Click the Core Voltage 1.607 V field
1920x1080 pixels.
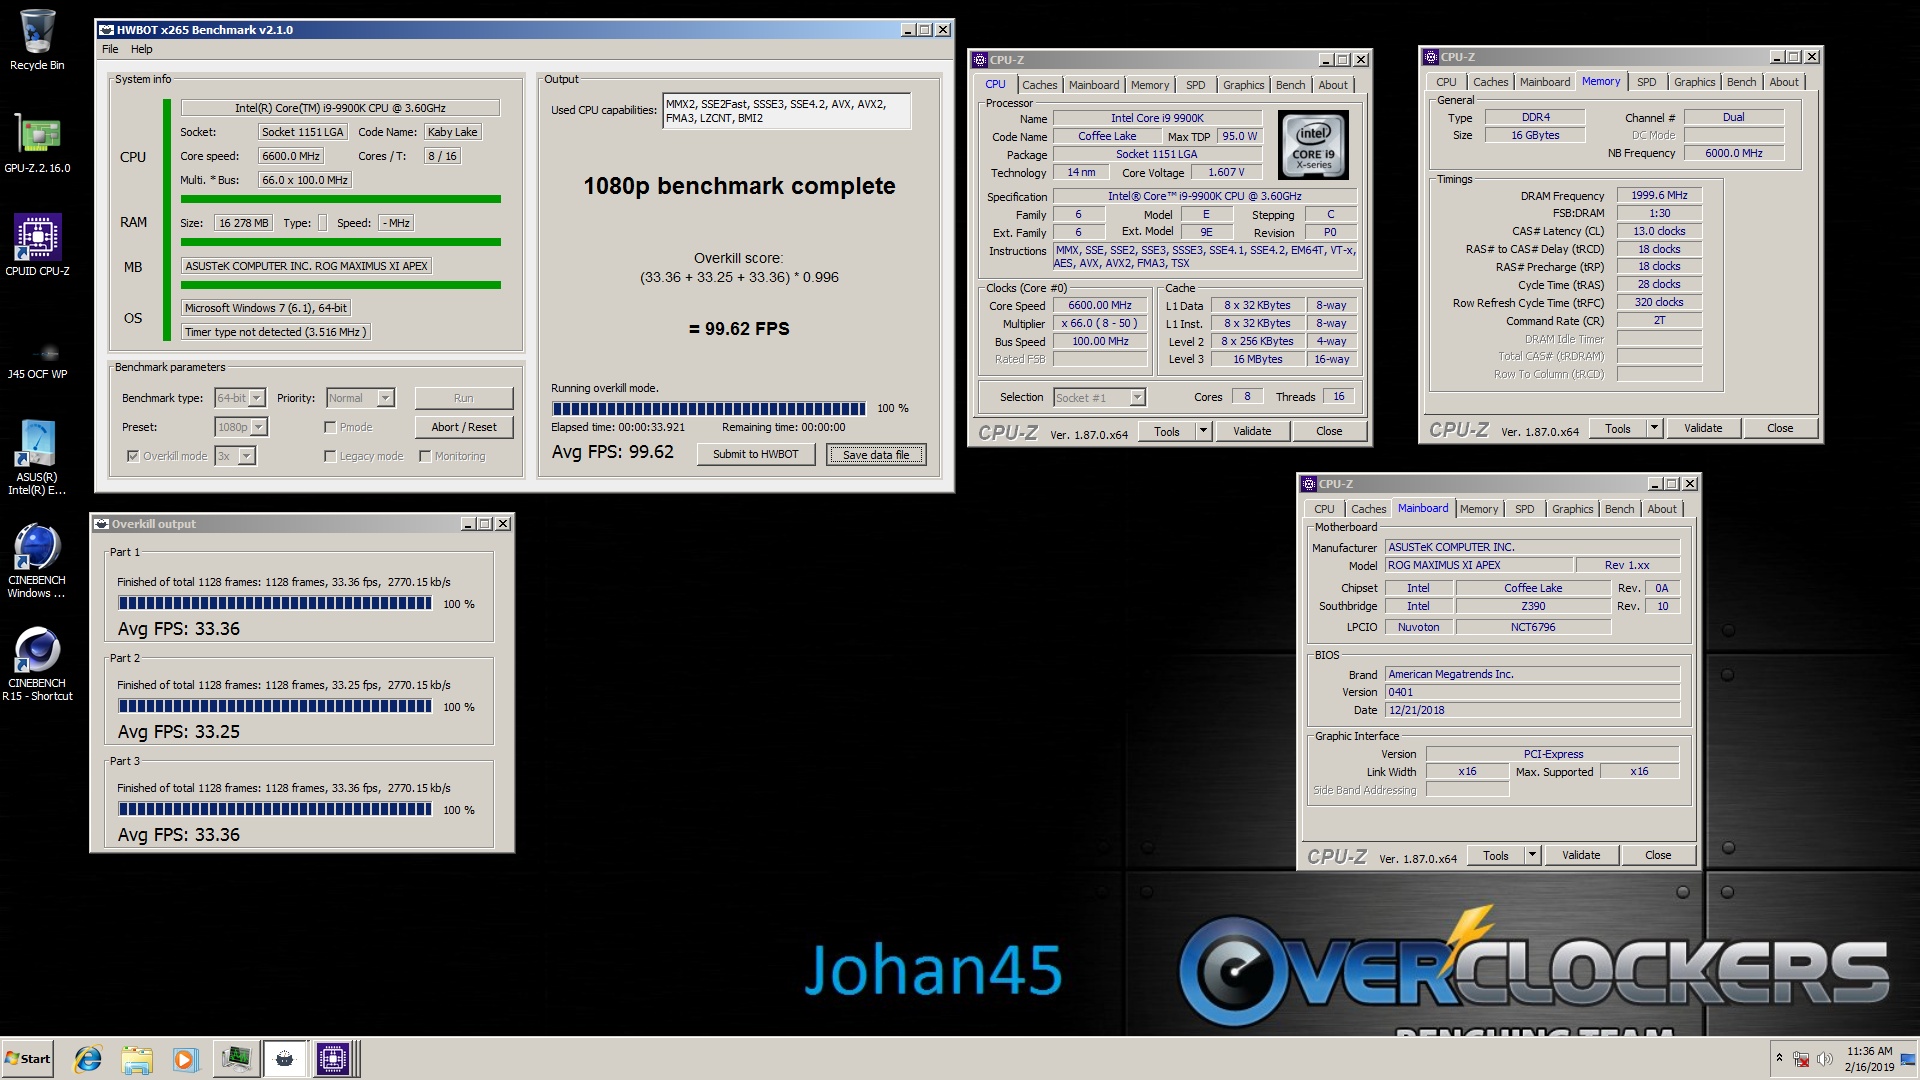click(x=1226, y=172)
